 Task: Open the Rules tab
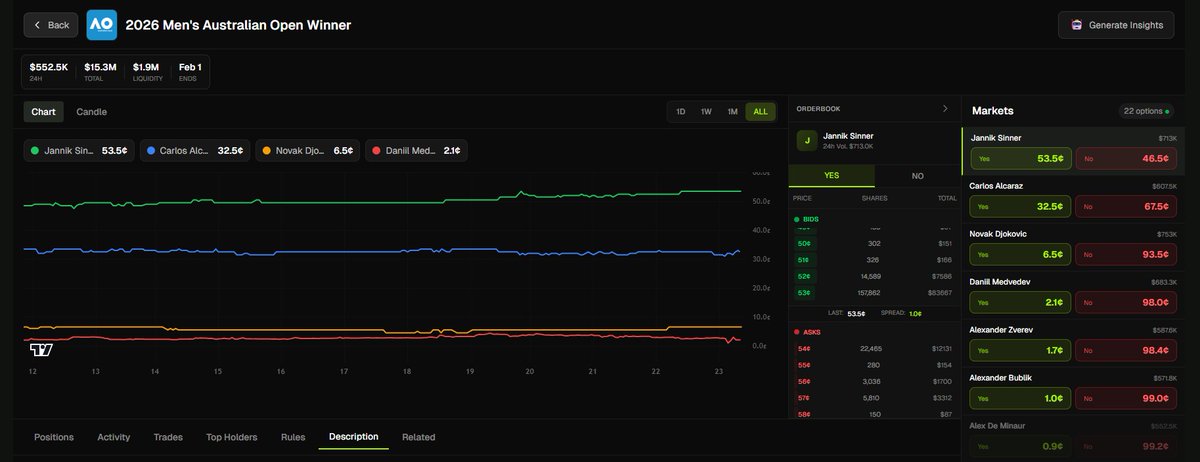pyautogui.click(x=293, y=437)
